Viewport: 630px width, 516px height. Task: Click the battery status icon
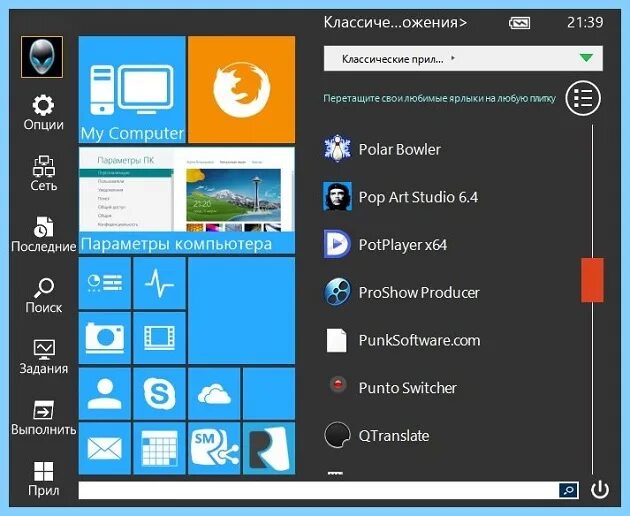pyautogui.click(x=519, y=23)
